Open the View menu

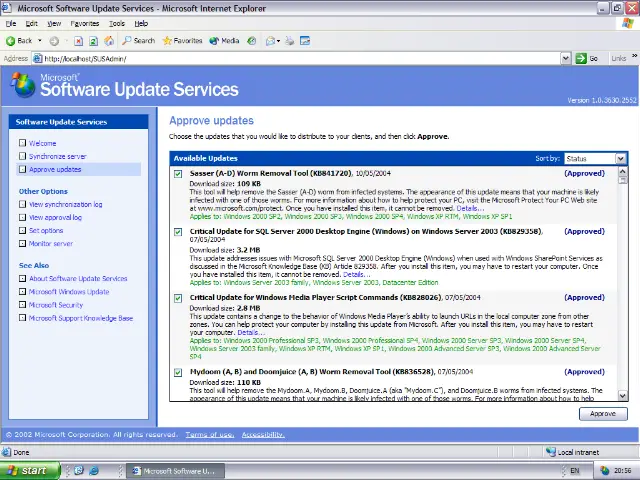click(54, 24)
